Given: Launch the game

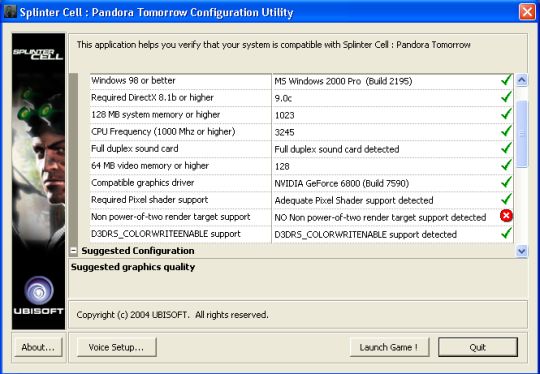Looking at the screenshot, I should coord(390,347).
